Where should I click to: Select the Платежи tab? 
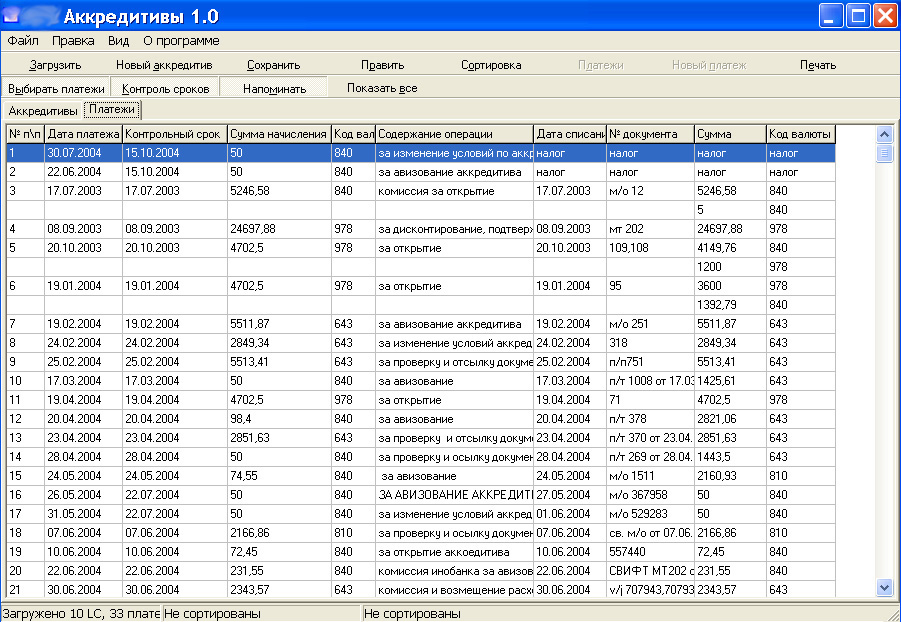click(111, 110)
